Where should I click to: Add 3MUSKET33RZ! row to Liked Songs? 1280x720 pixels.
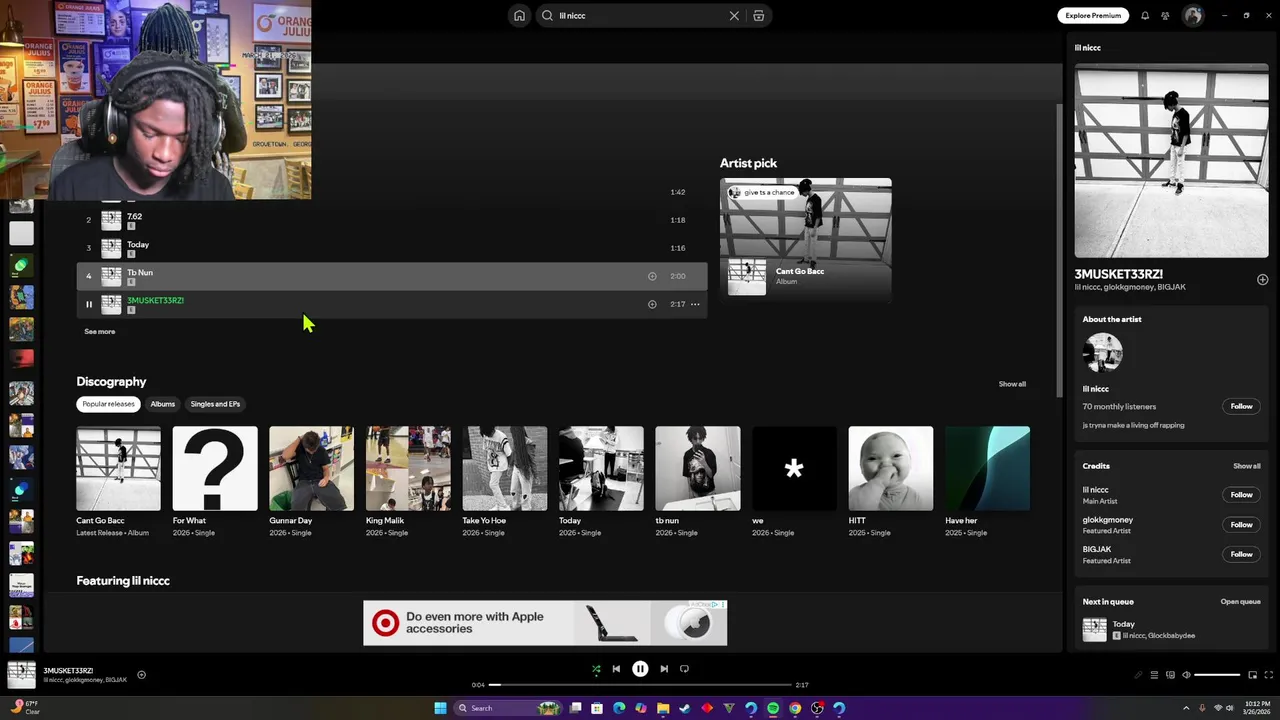pos(652,304)
